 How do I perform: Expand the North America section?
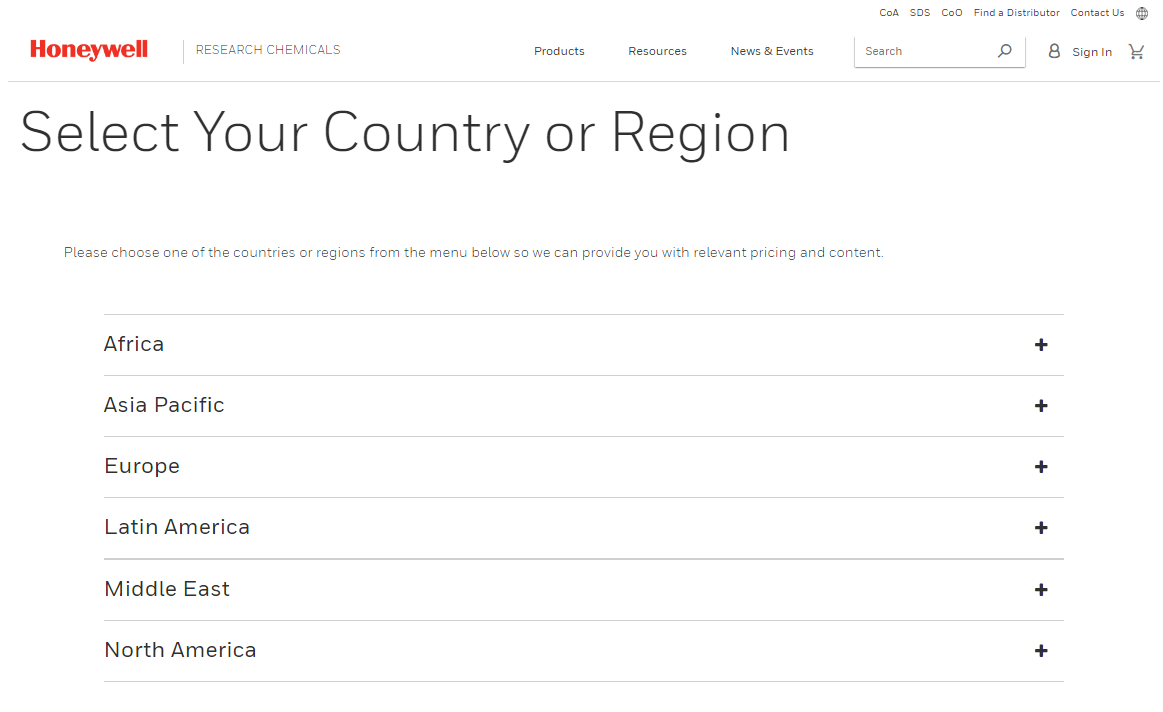[180, 650]
